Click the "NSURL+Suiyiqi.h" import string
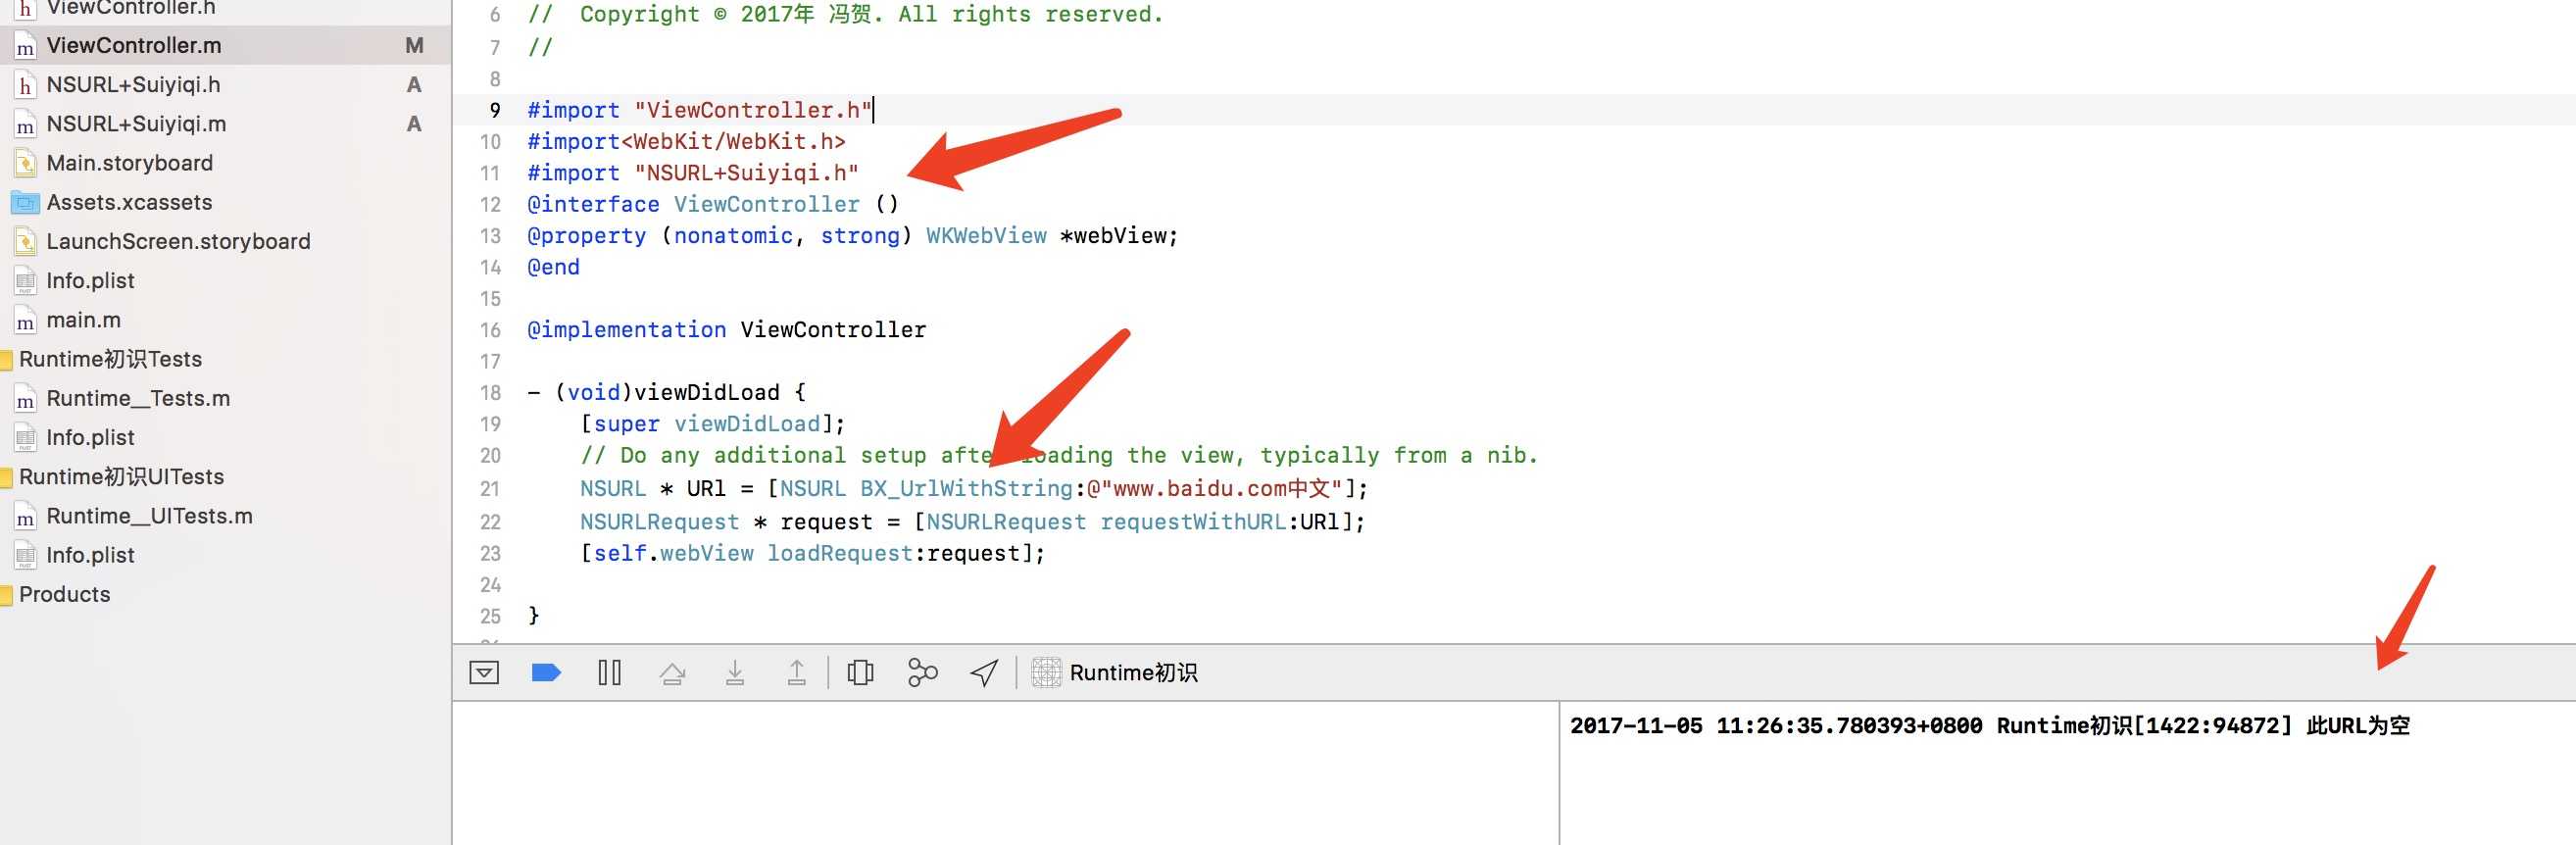The height and width of the screenshot is (845, 2576). pyautogui.click(x=746, y=173)
